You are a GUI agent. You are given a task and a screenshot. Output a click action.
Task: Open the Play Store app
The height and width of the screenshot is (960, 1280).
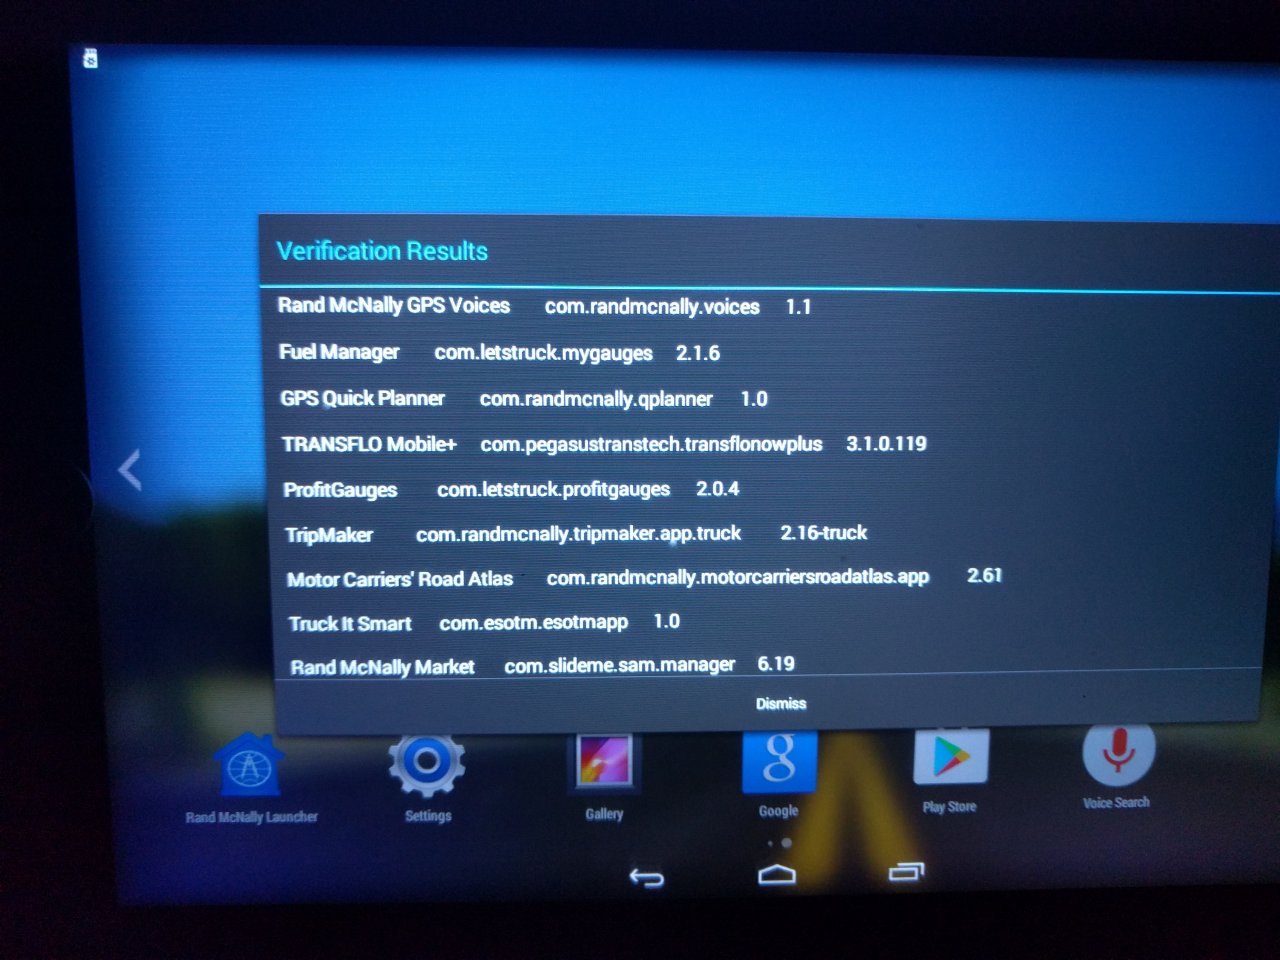950,757
